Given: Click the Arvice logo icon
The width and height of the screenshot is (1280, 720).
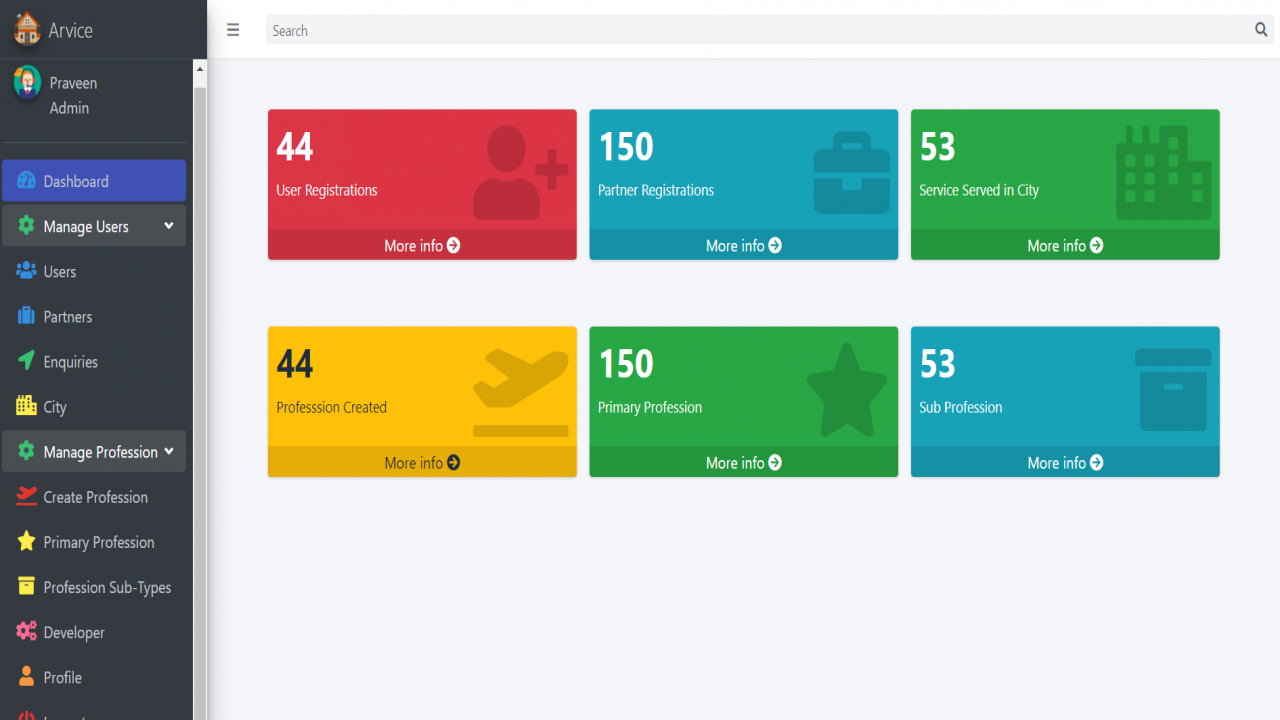Looking at the screenshot, I should pyautogui.click(x=27, y=29).
